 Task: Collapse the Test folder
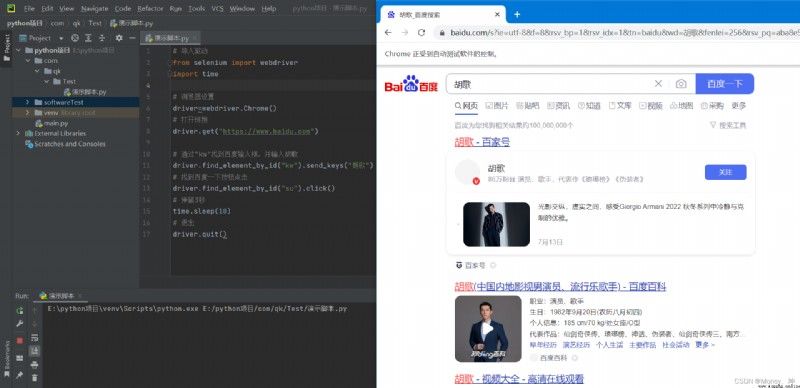[46, 82]
